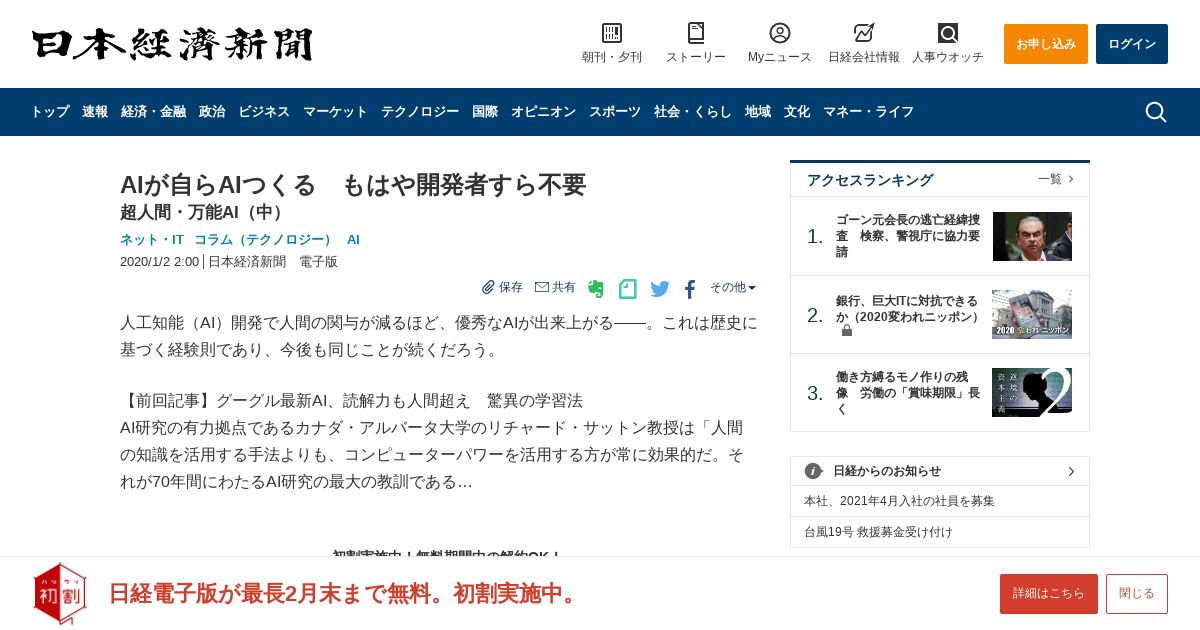Open Myニュース profile icon
The width and height of the screenshot is (1200, 630).
780,33
